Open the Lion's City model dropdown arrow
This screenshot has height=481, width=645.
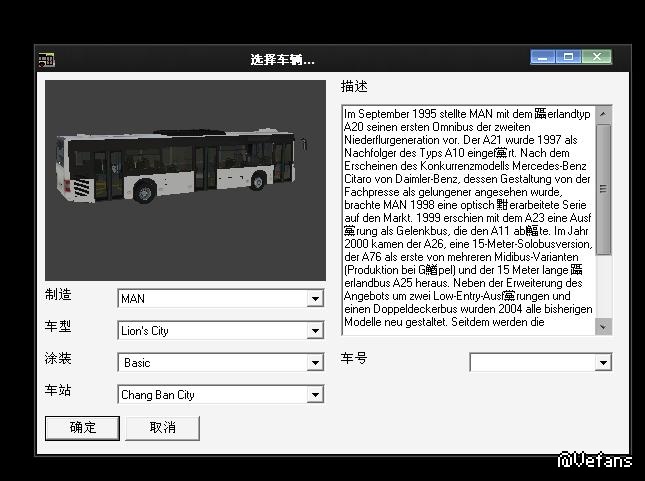coord(315,330)
